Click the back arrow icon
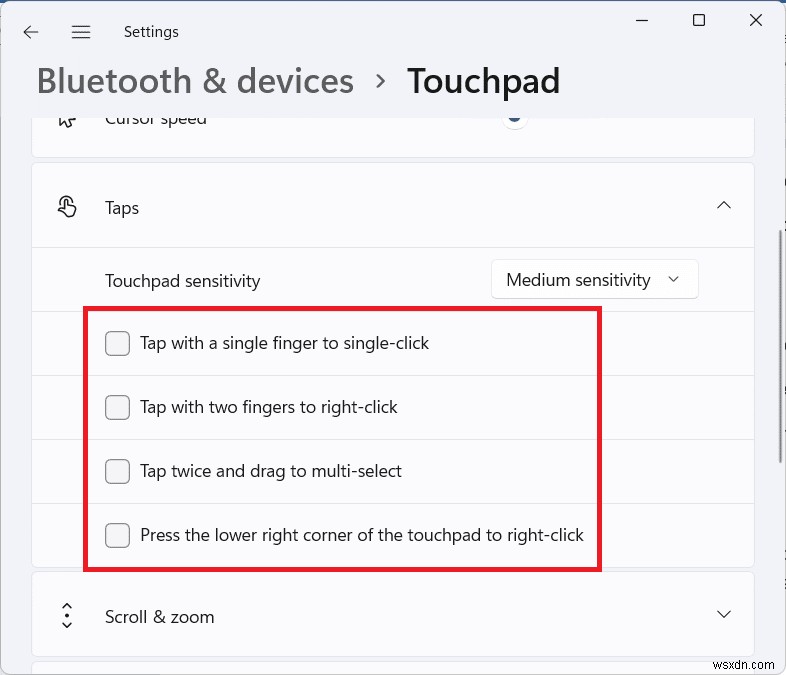786x675 pixels. point(31,32)
